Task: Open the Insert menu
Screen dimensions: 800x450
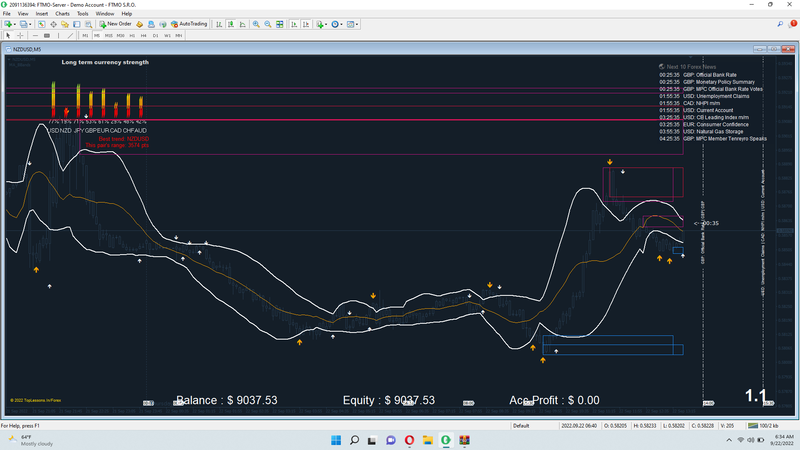Action: pyautogui.click(x=42, y=14)
